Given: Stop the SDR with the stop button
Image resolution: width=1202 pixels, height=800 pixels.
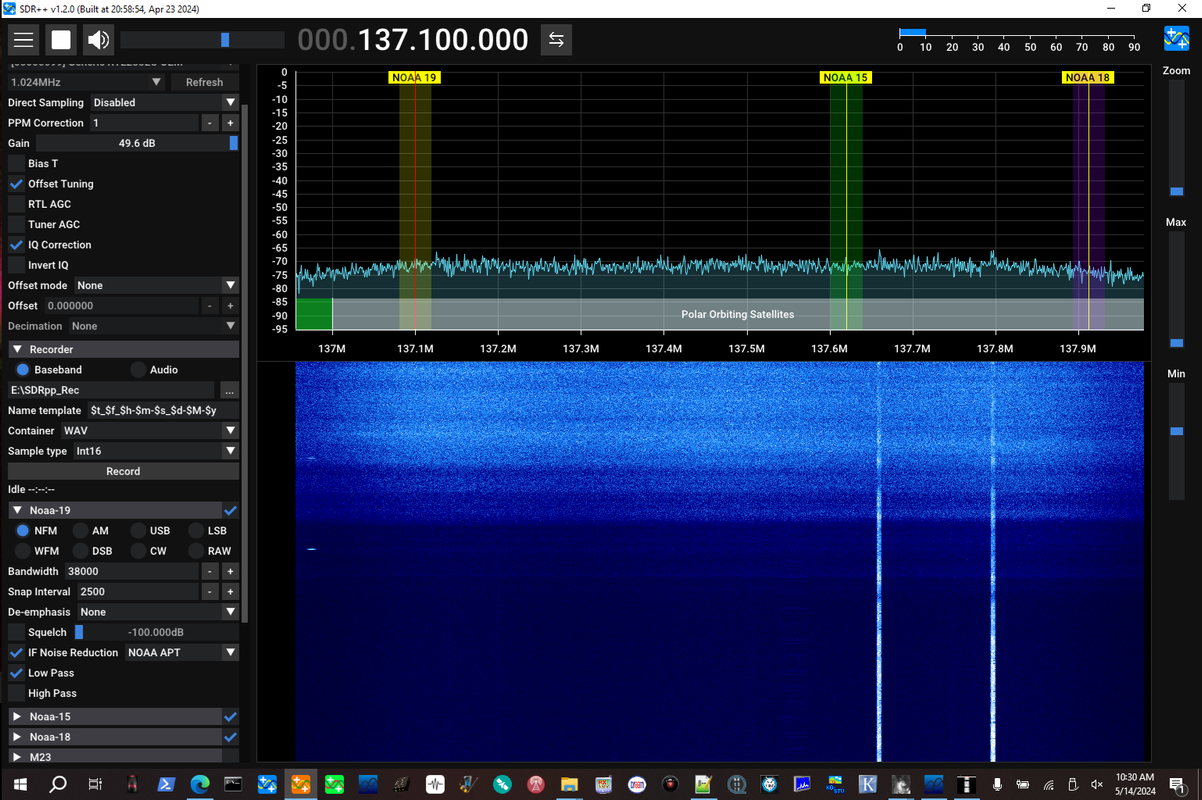Looking at the screenshot, I should [x=61, y=40].
